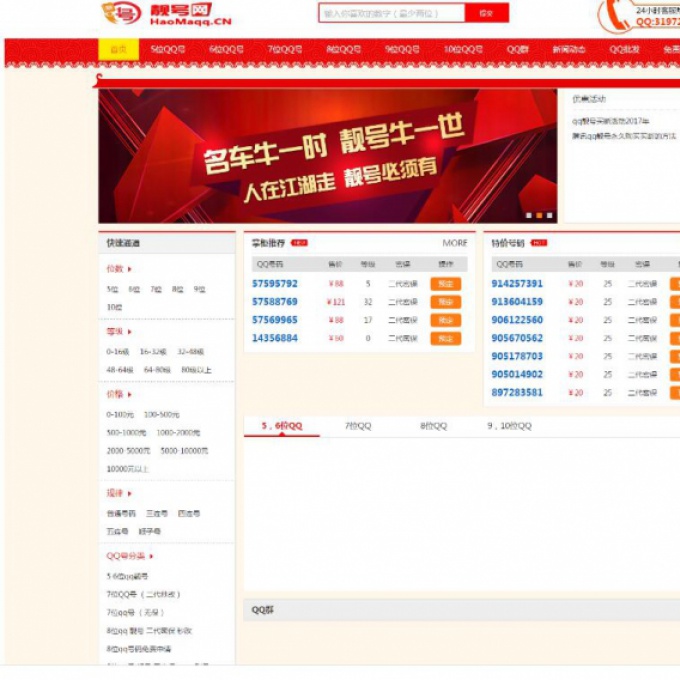680x680 pixels.
Task: Click the red promotional banner image
Action: (327, 156)
